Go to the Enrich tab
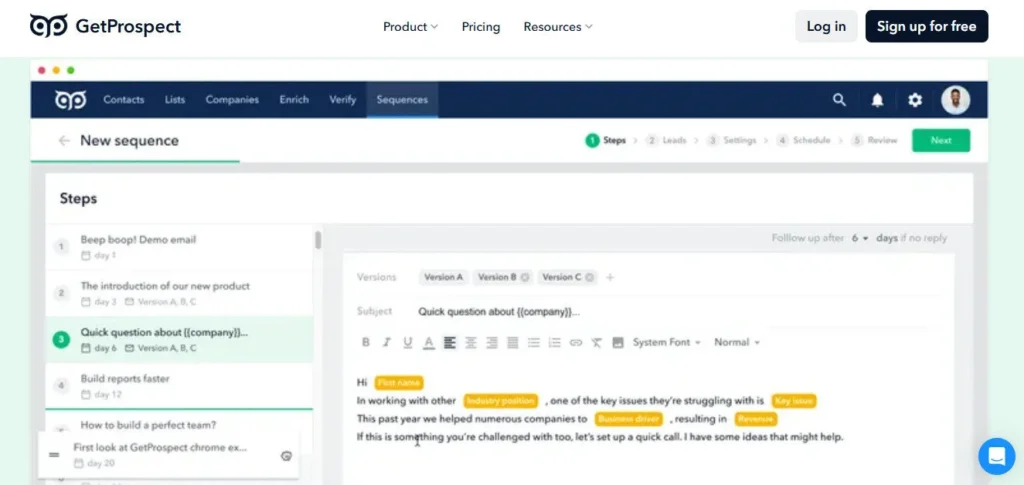Image resolution: width=1024 pixels, height=485 pixels. tap(294, 100)
